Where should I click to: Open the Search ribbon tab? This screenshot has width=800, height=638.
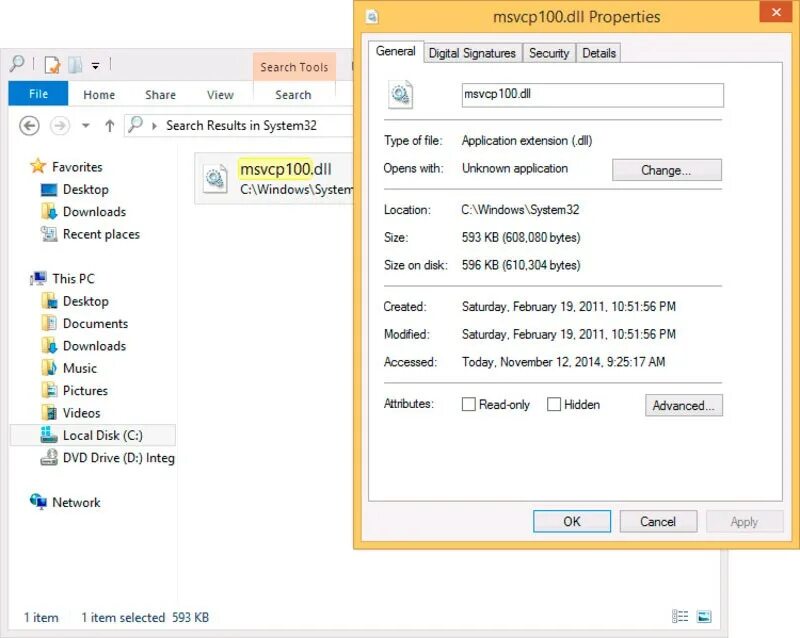293,95
